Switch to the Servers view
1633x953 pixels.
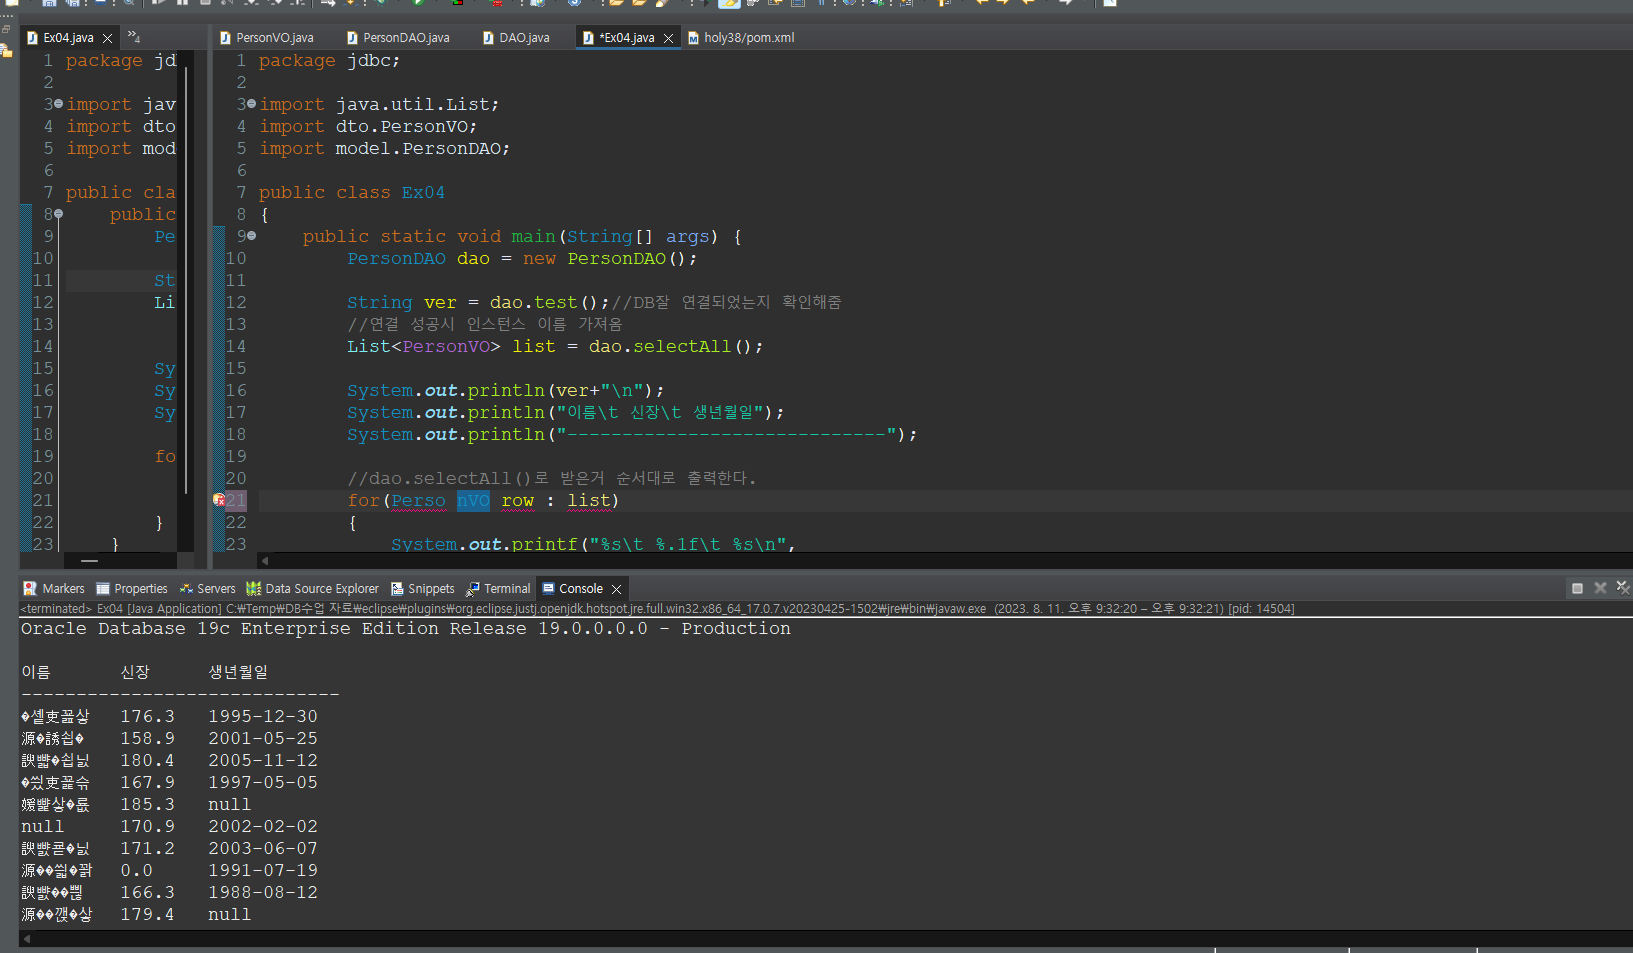(x=207, y=589)
